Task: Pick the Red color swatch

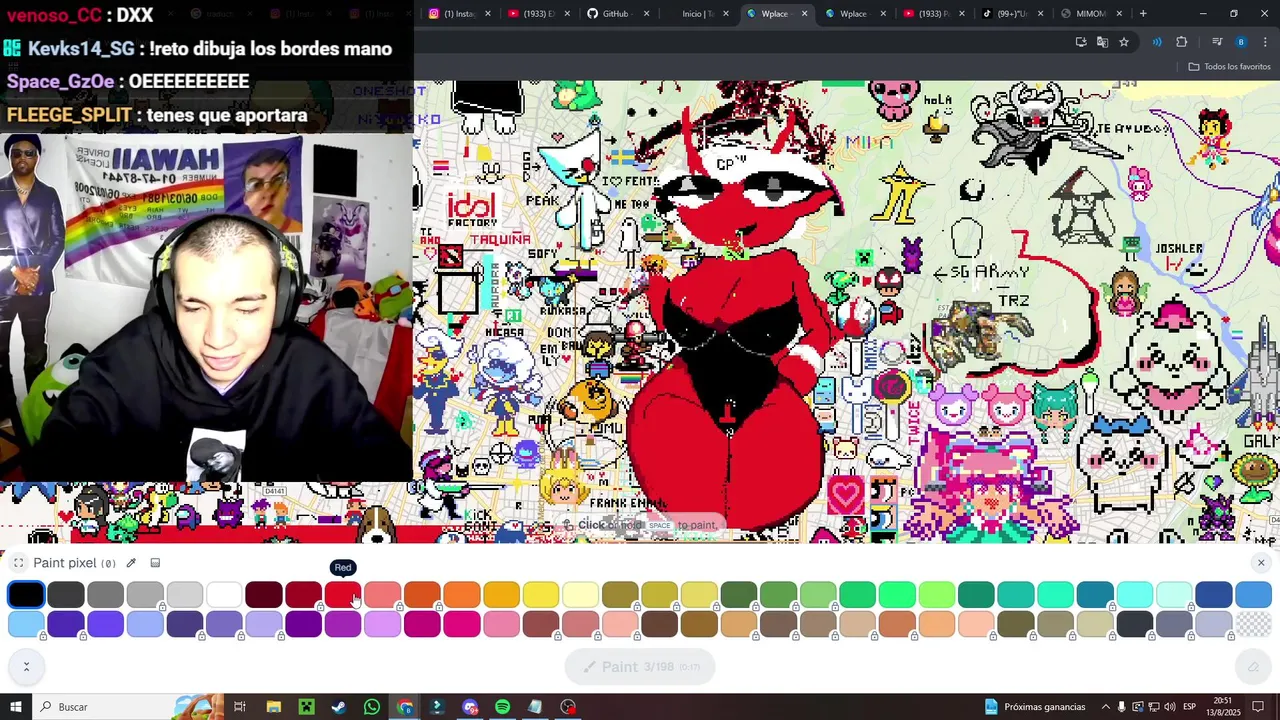Action: click(x=342, y=595)
